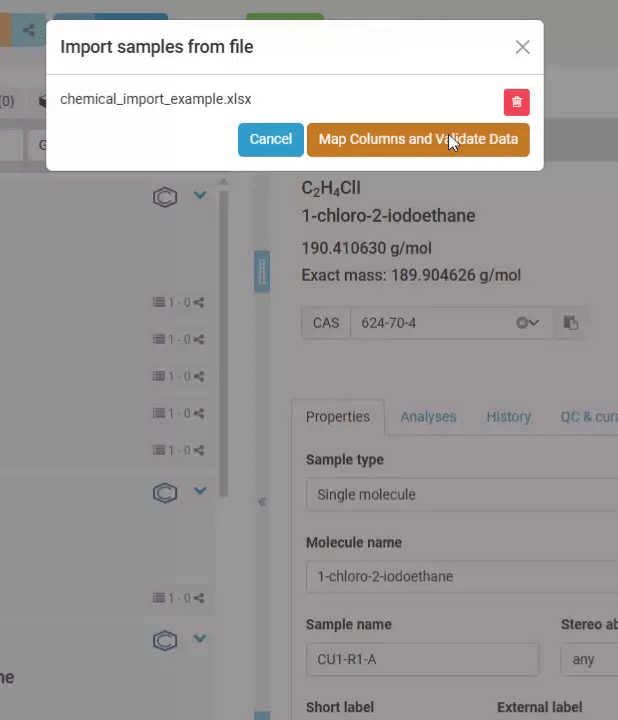Click the share icon in the top-left toolbar
This screenshot has width=618, height=720.
point(28,30)
